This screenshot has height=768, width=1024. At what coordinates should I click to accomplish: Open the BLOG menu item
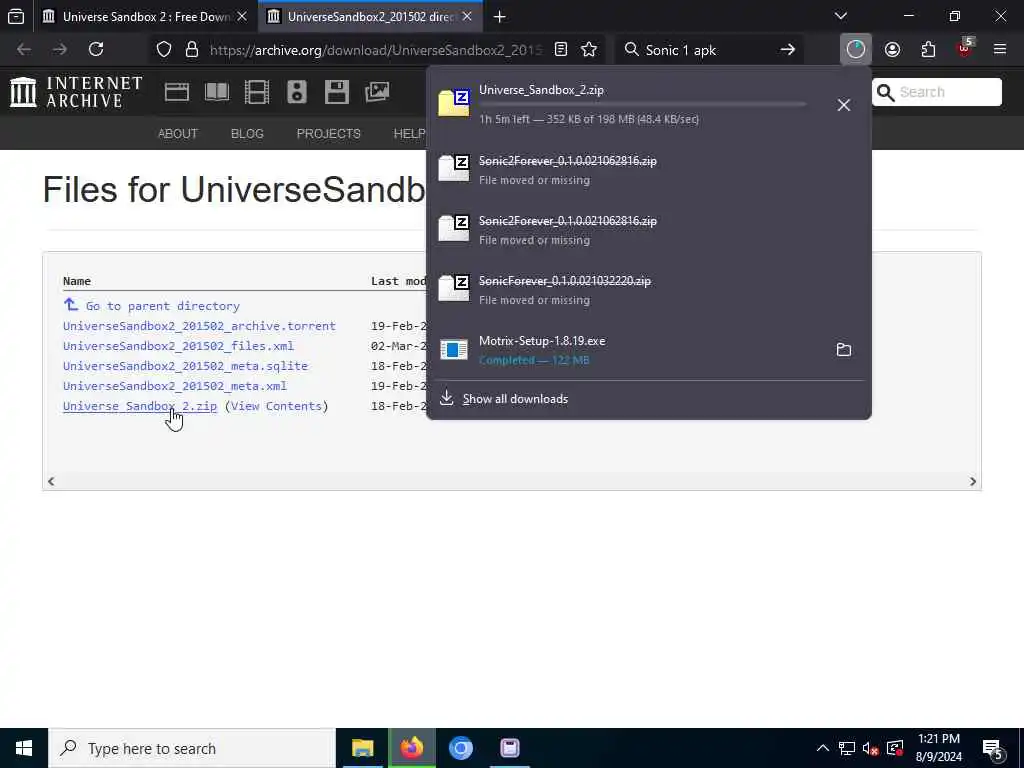247,133
